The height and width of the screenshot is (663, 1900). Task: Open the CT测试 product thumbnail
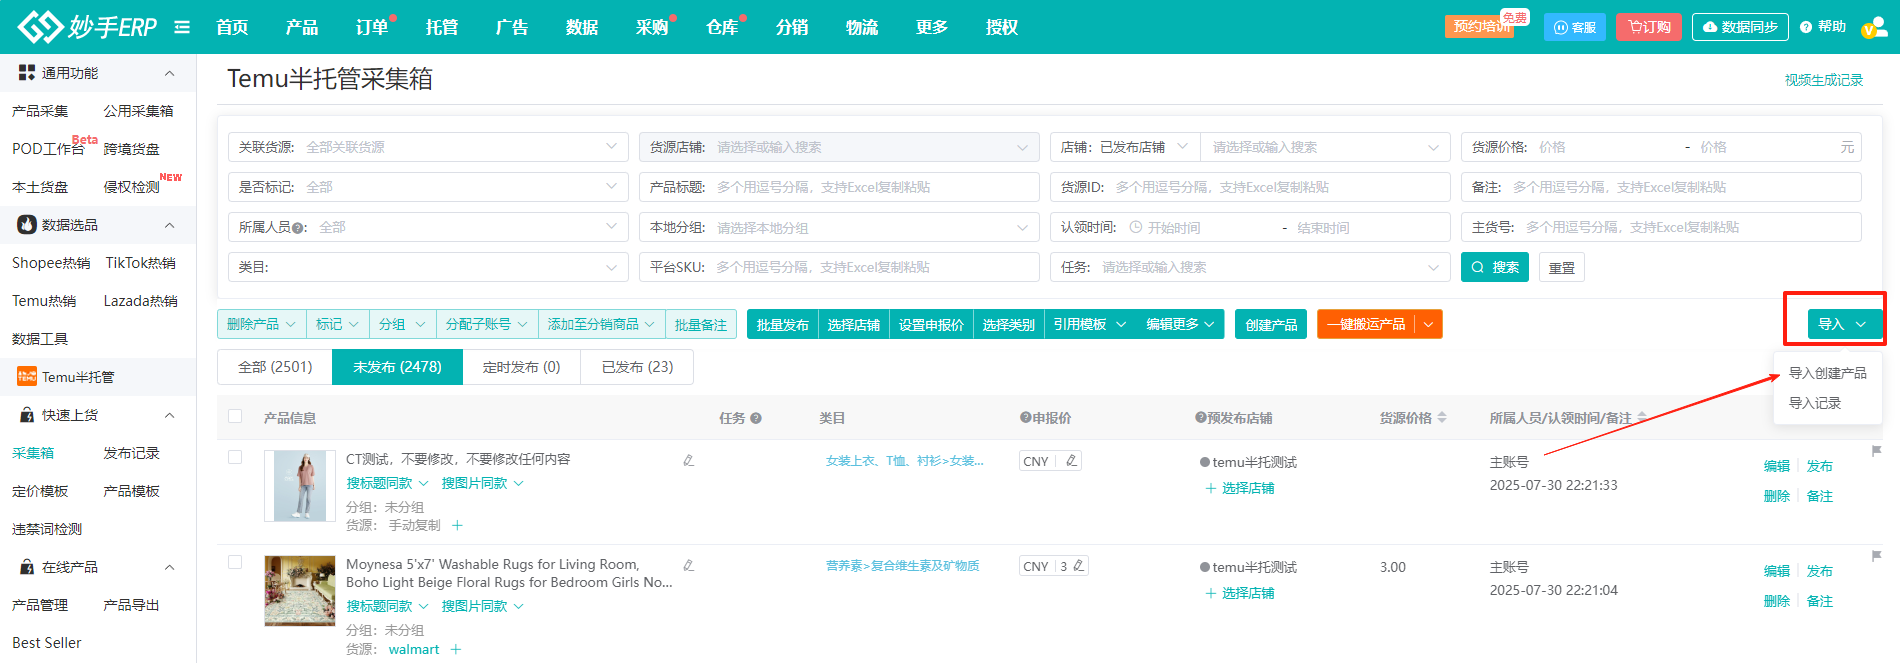tap(300, 486)
